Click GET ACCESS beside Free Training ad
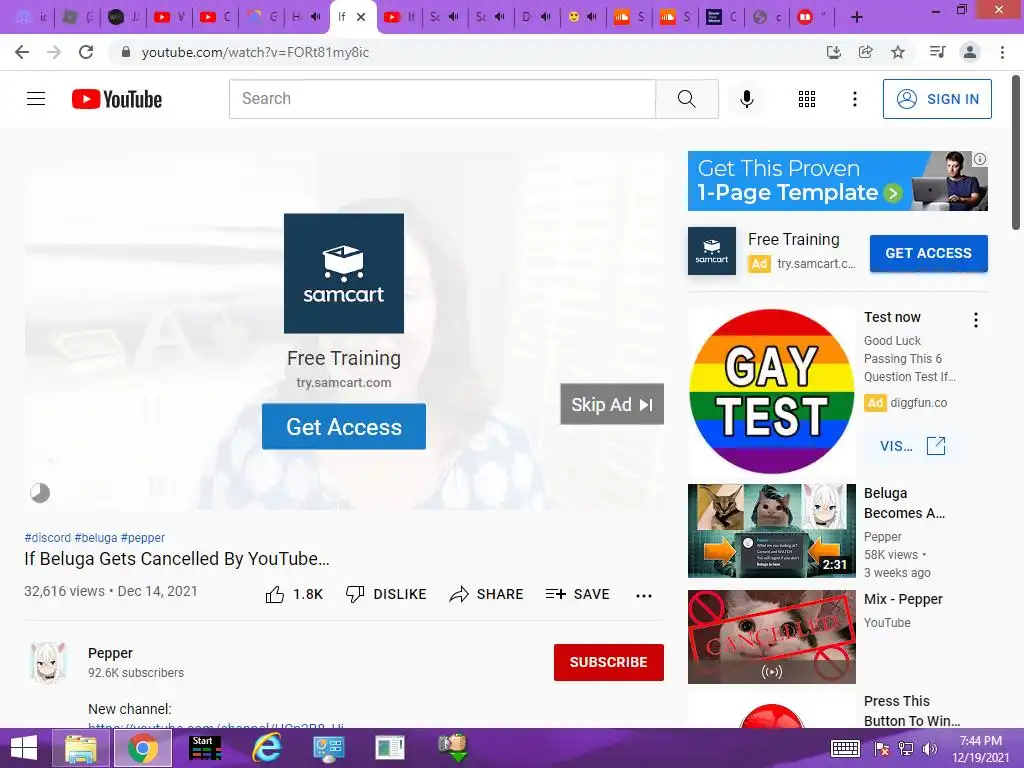Image resolution: width=1024 pixels, height=768 pixels. coord(928,253)
